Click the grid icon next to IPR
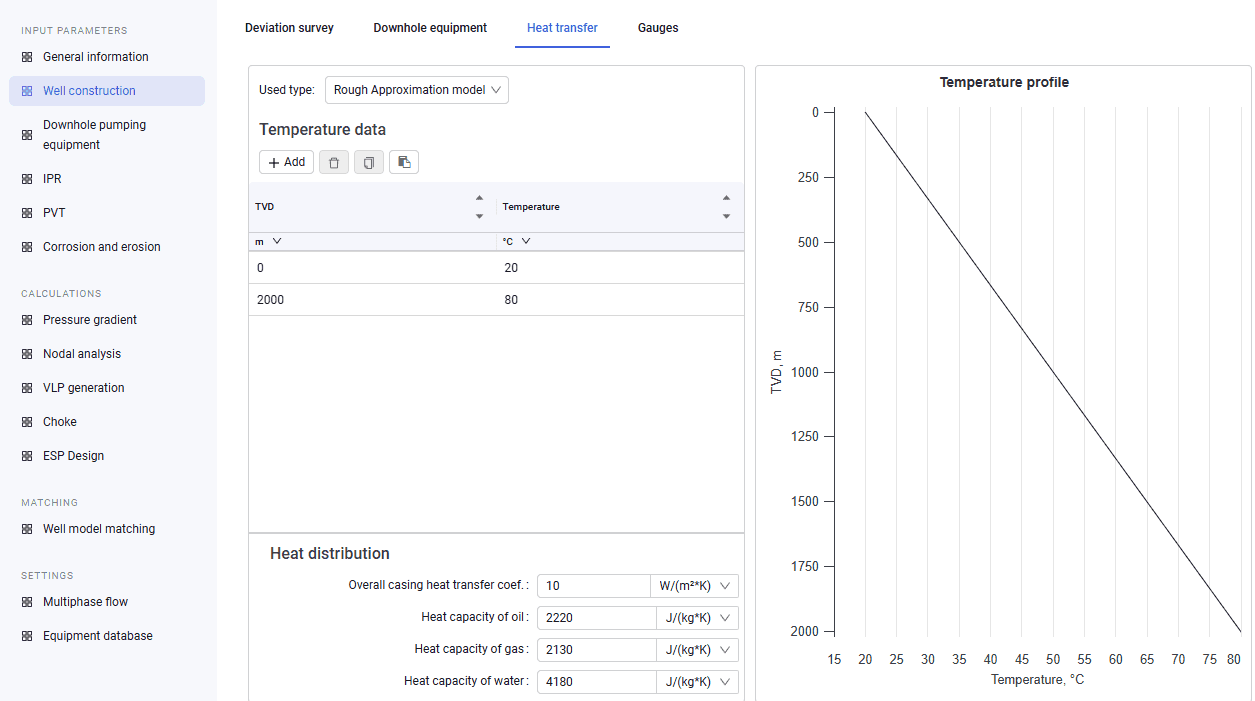Screen dimensions: 1255x701 point(27,179)
